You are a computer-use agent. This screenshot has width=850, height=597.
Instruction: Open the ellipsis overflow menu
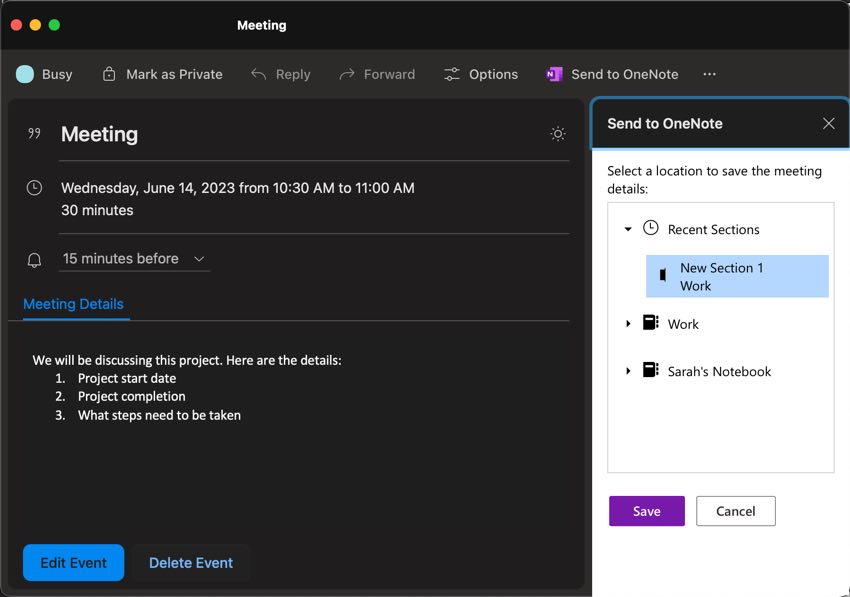coord(709,74)
